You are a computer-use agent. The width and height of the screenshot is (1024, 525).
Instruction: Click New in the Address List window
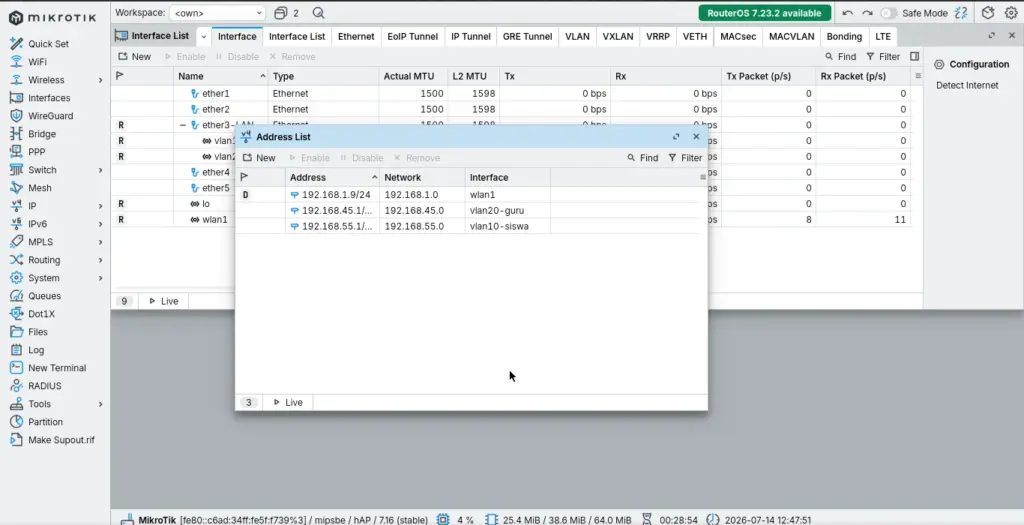point(259,157)
